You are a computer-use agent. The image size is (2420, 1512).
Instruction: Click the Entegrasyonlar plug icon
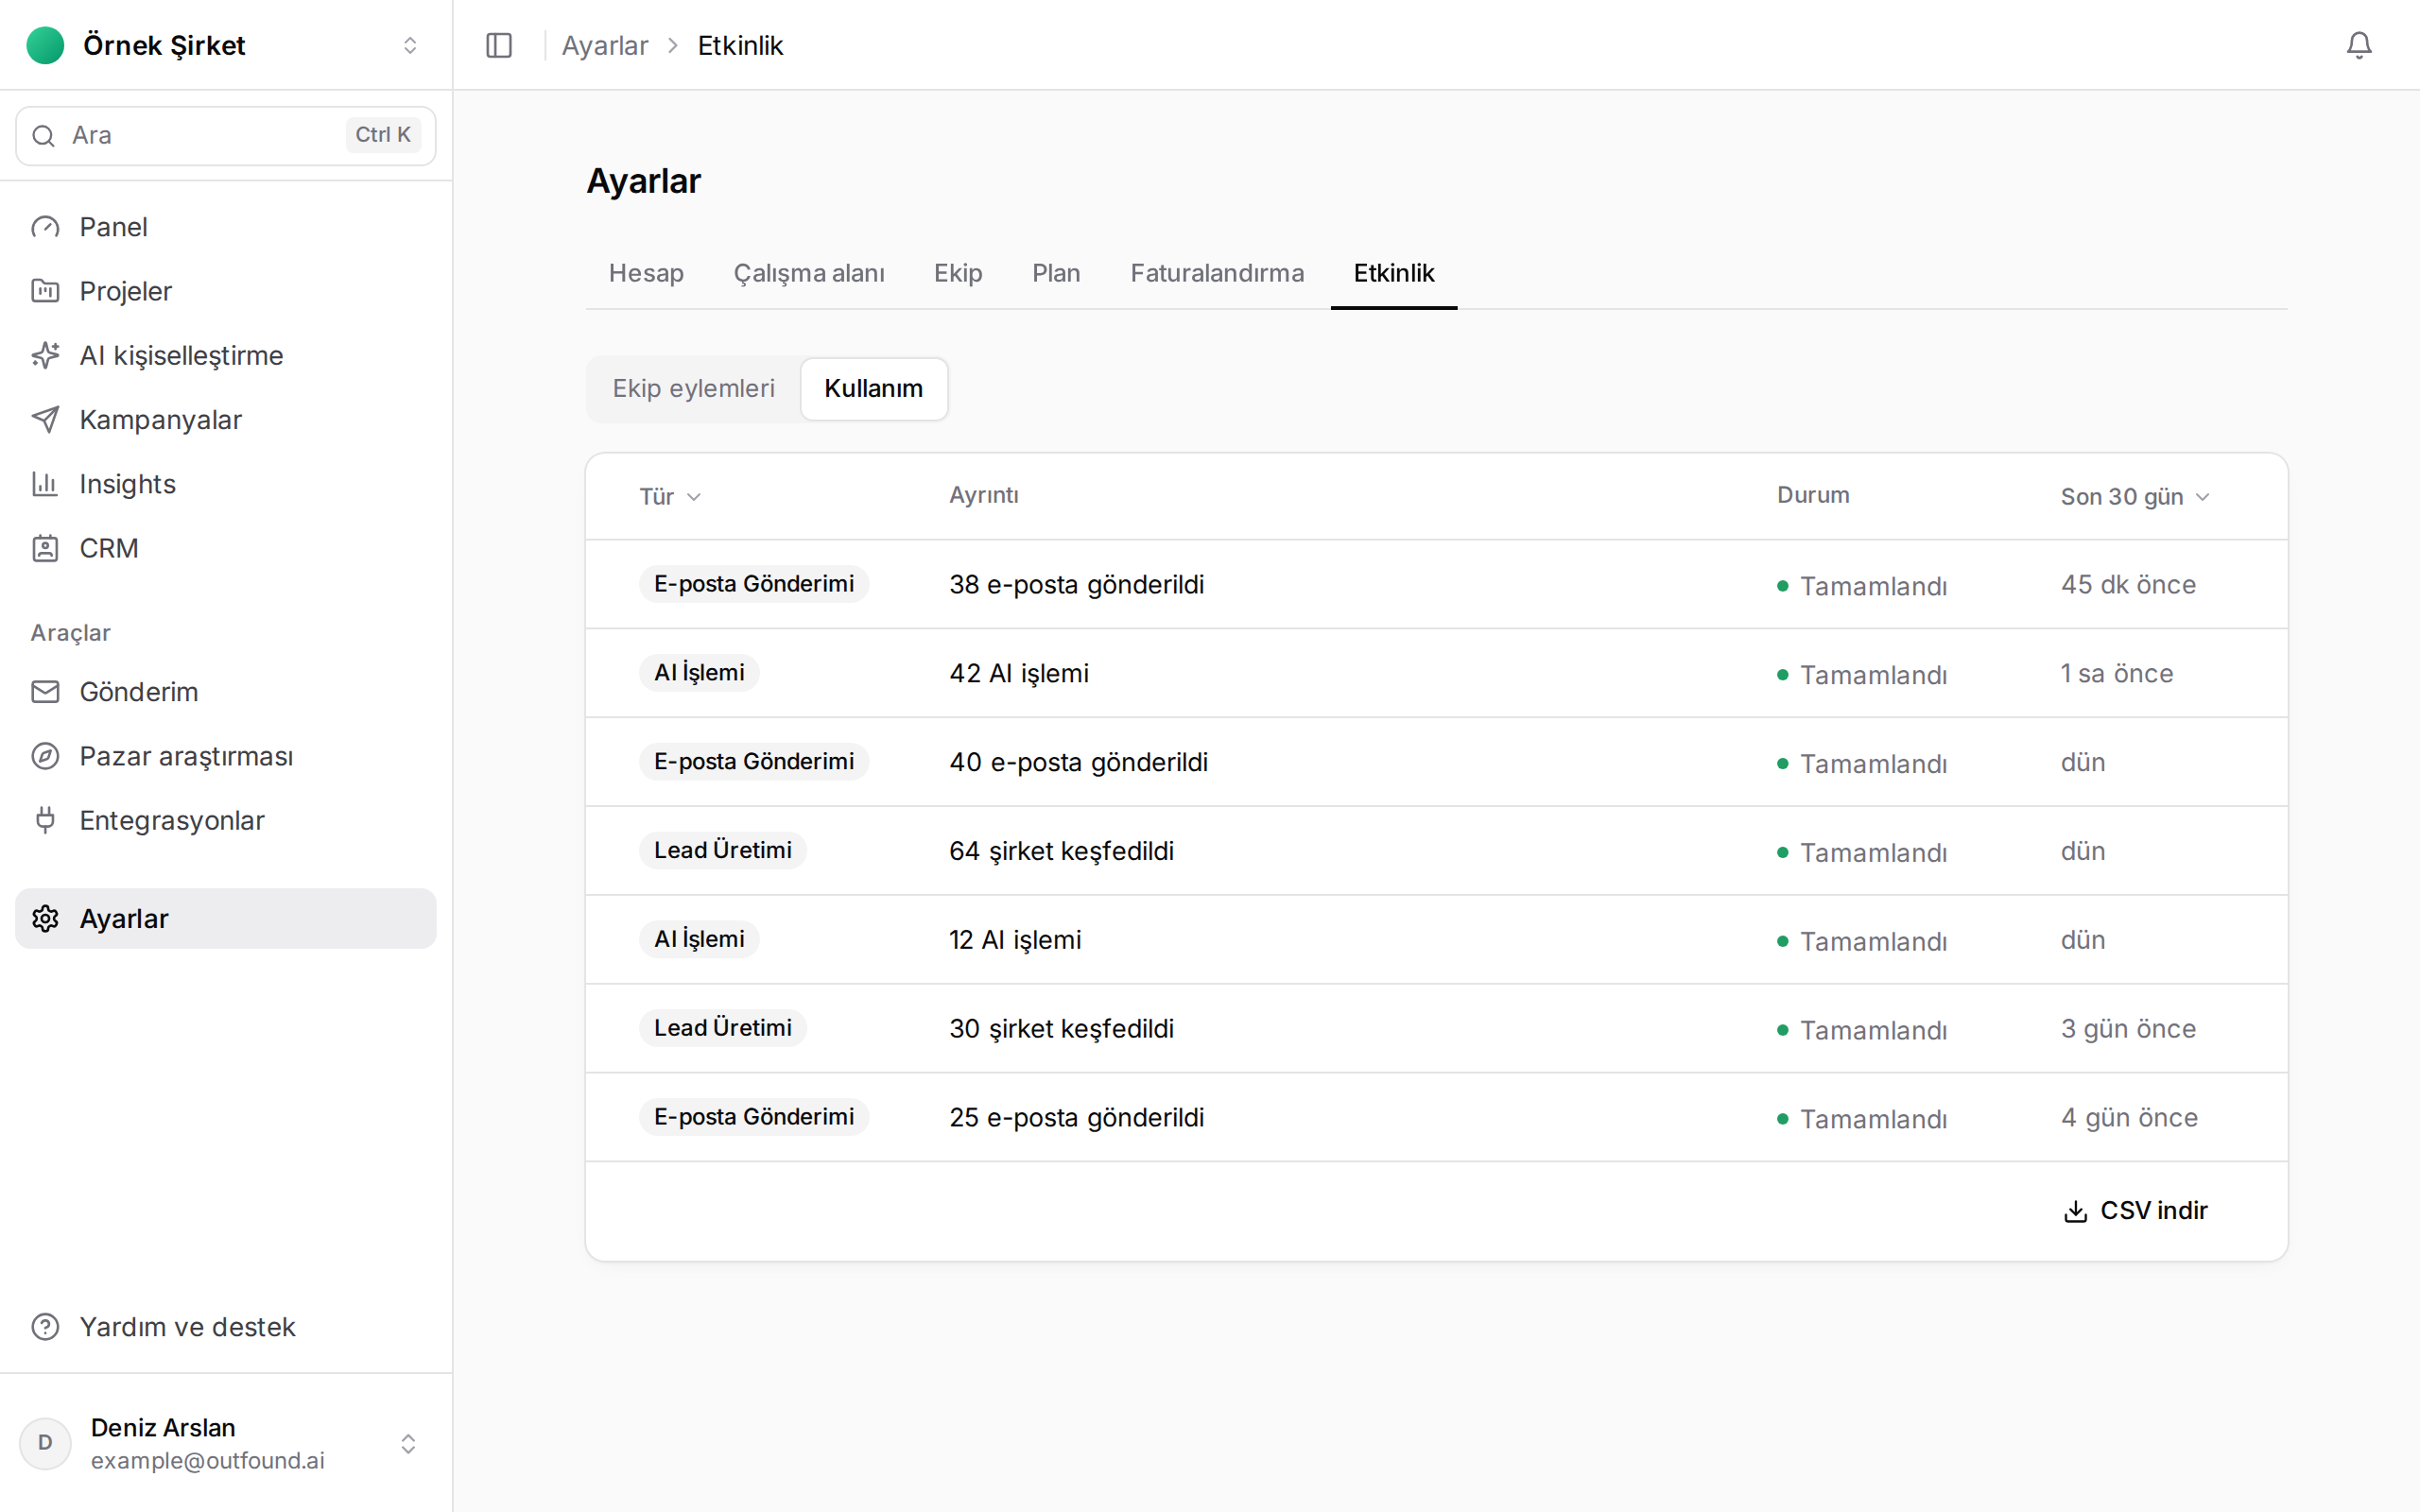click(x=45, y=820)
